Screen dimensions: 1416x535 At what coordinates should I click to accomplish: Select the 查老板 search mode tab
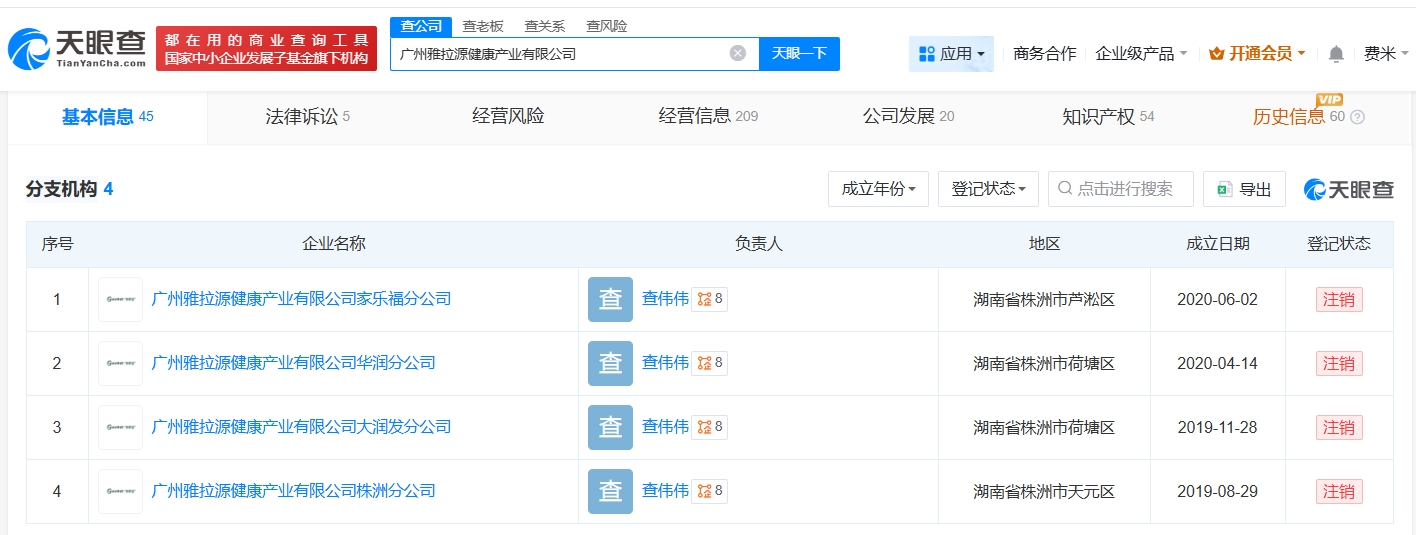483,26
